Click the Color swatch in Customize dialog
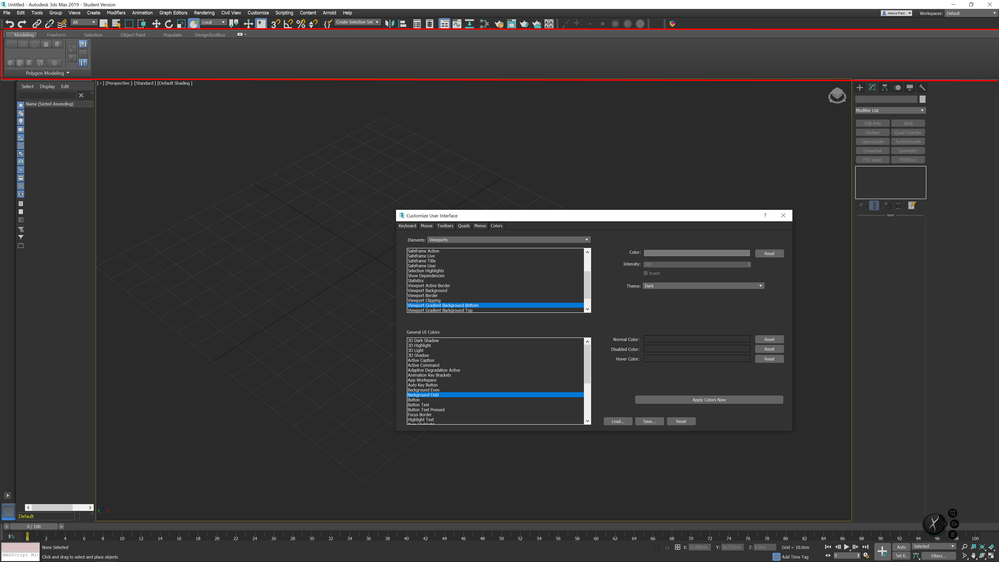 (x=697, y=253)
